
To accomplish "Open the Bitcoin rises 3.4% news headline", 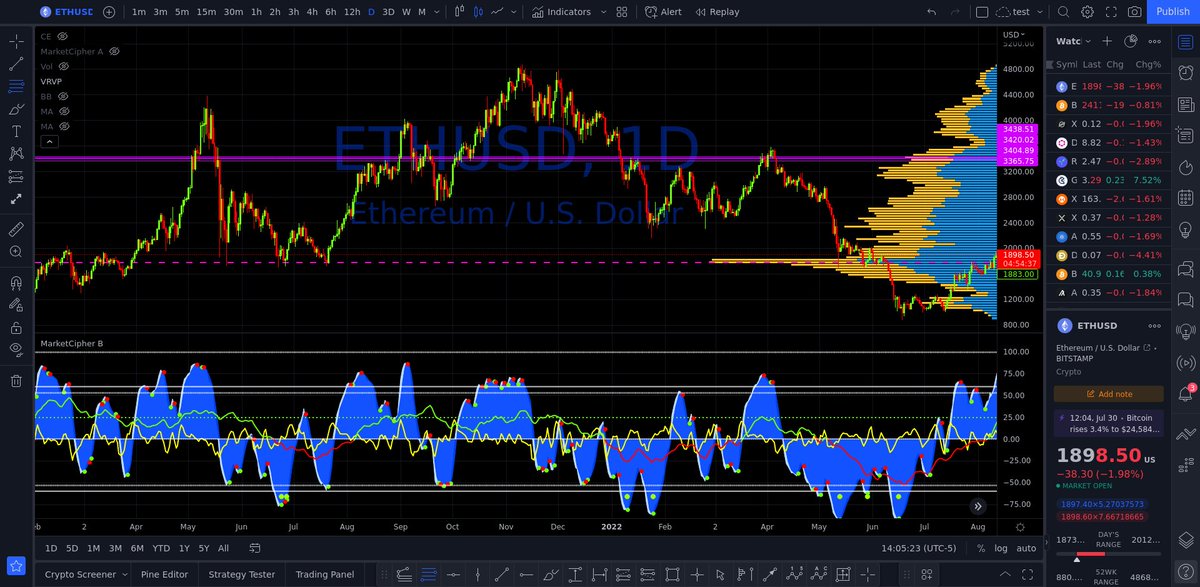I will coord(1108,423).
